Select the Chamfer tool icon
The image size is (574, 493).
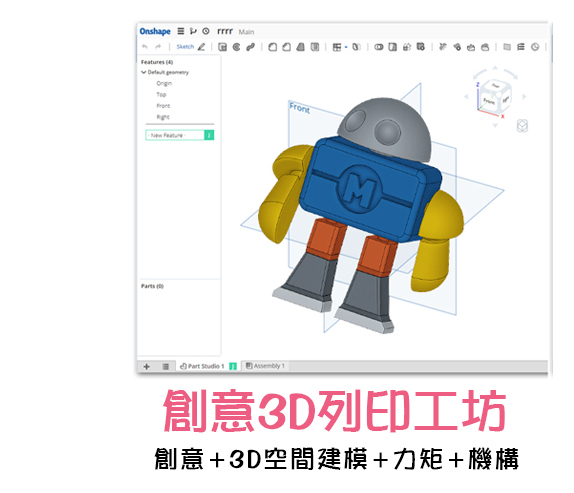coord(287,47)
